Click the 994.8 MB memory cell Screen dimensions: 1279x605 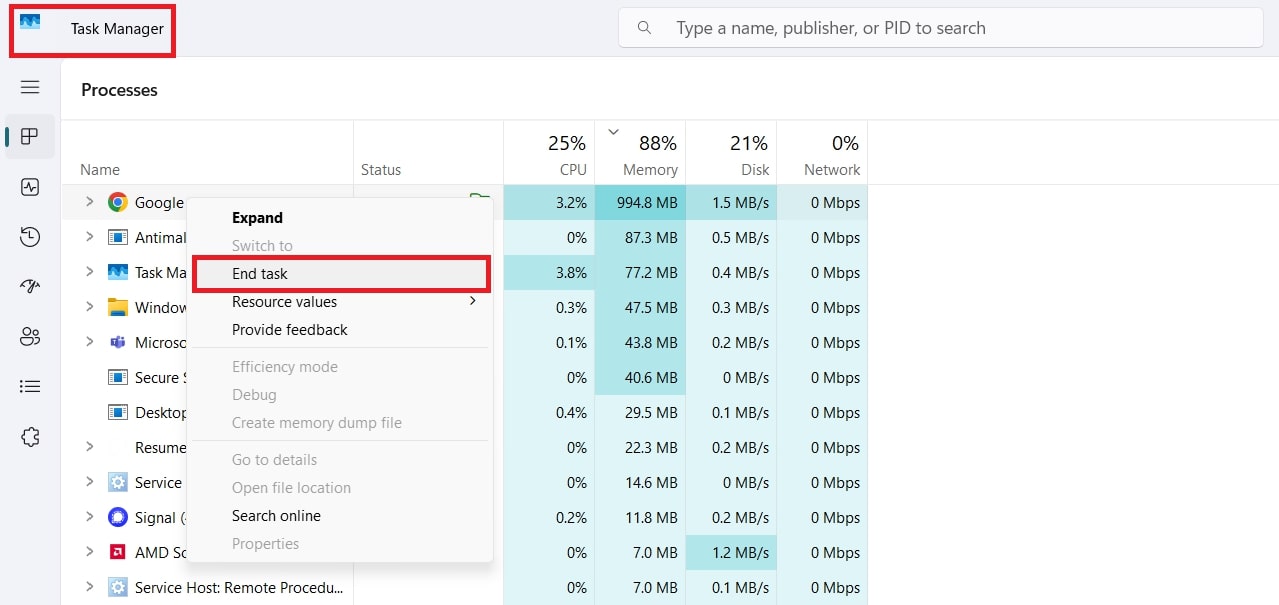click(640, 202)
